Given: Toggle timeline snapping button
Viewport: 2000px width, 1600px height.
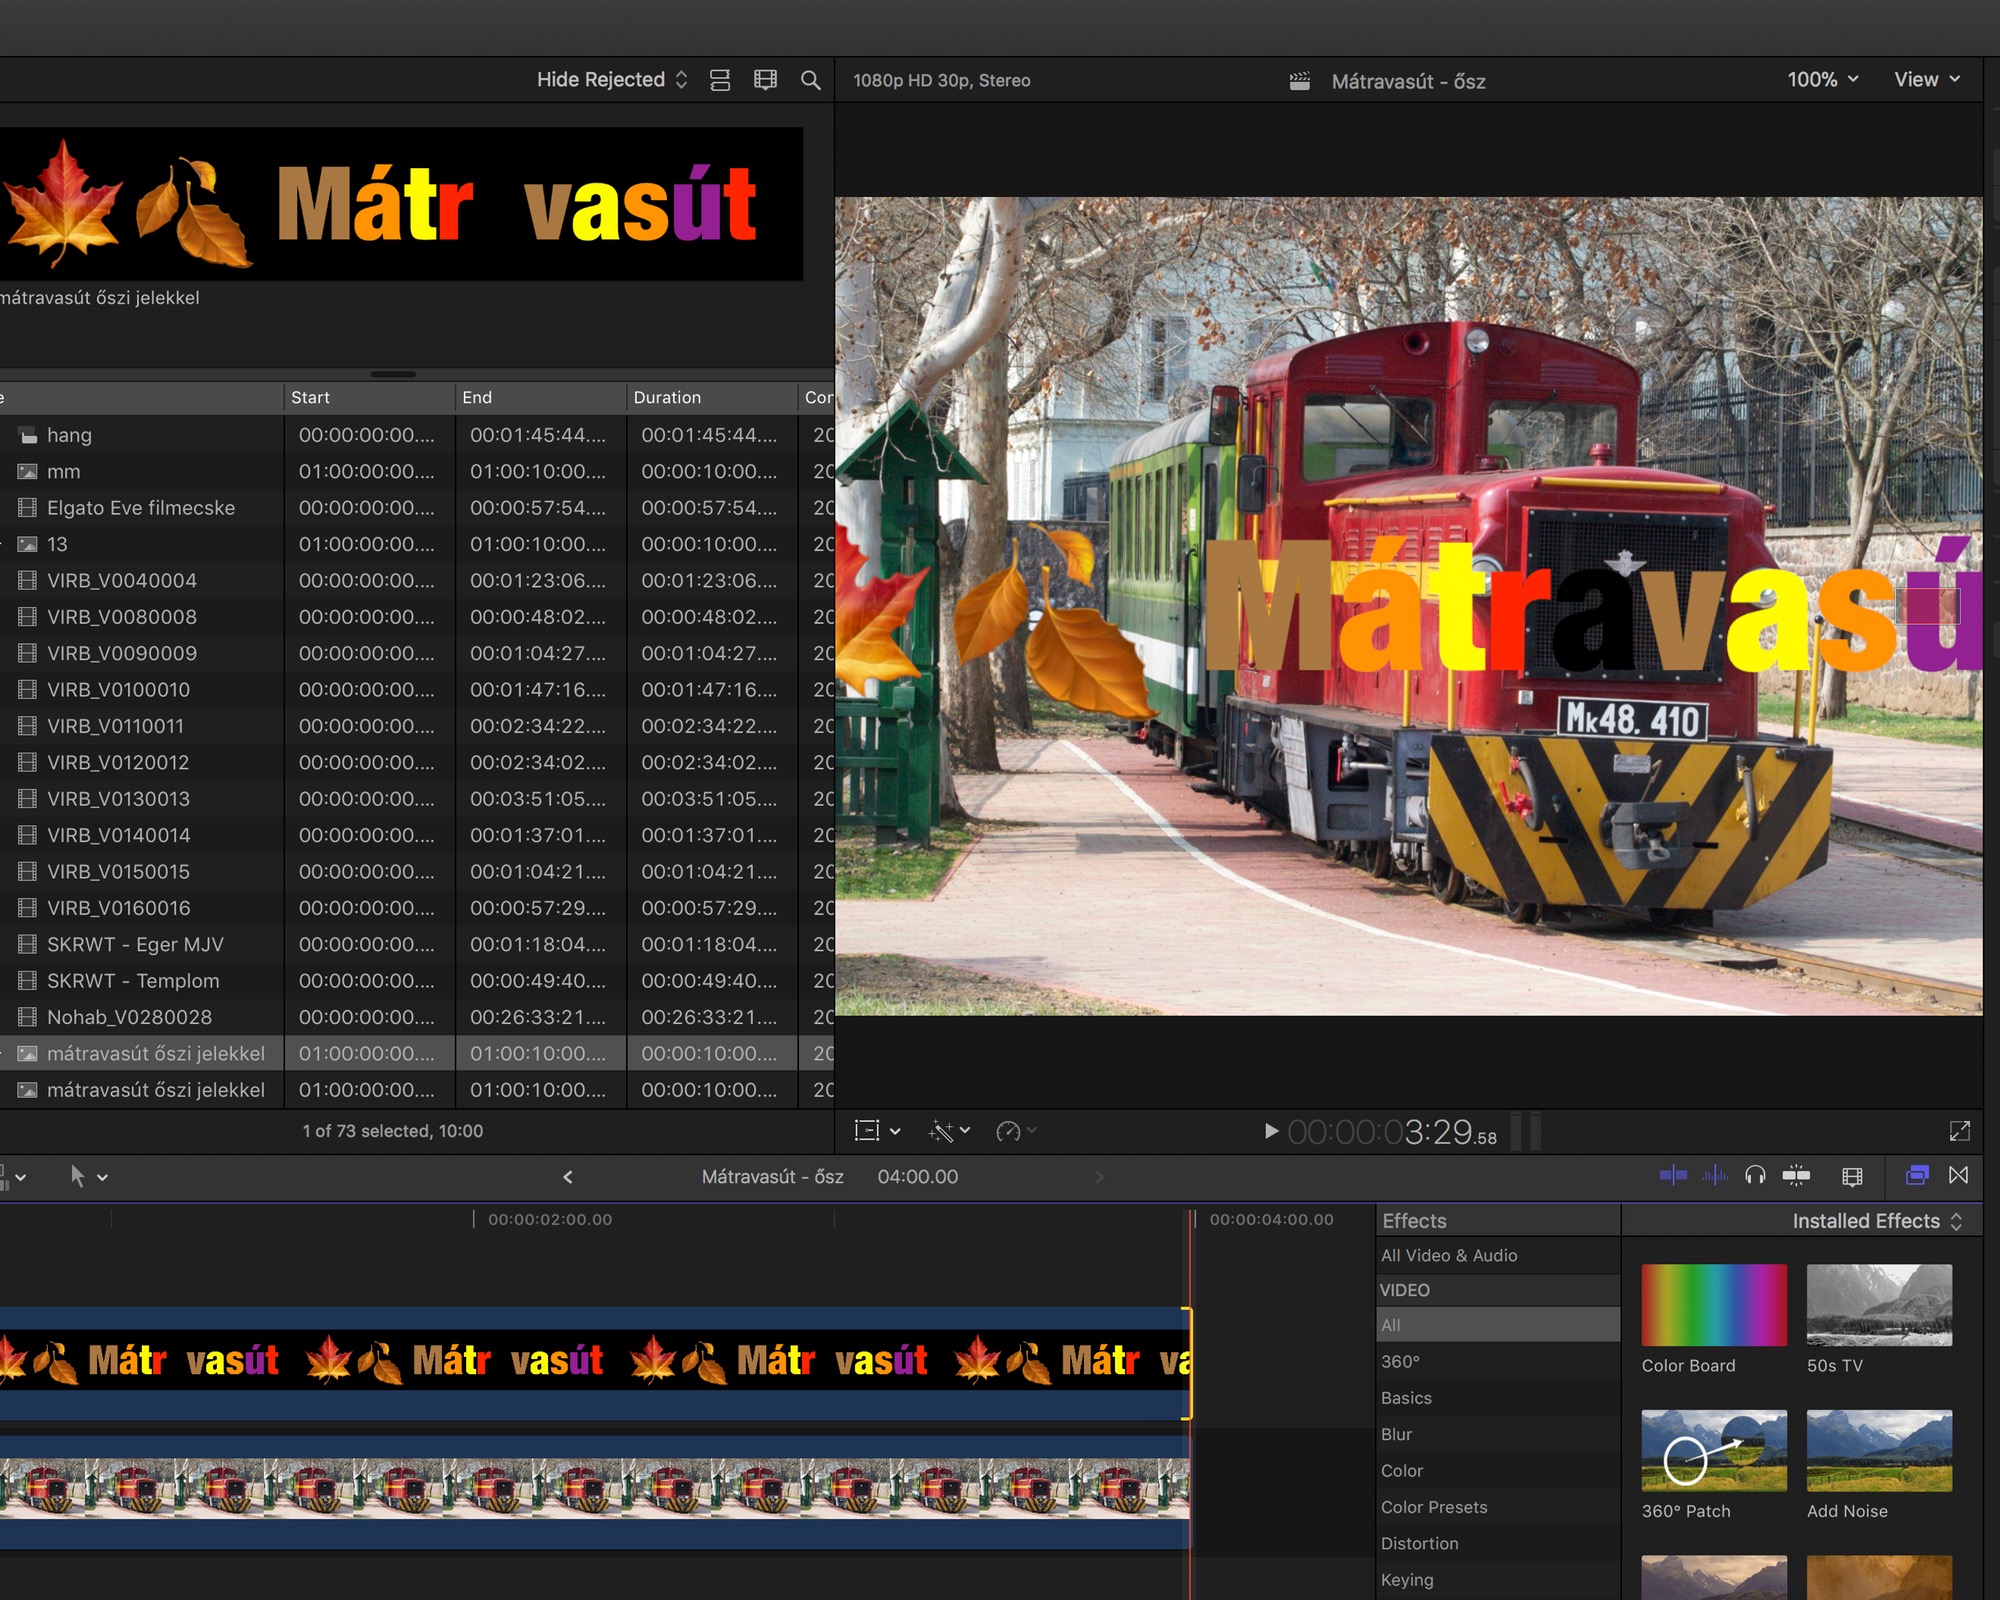Looking at the screenshot, I should pyautogui.click(x=1796, y=1175).
